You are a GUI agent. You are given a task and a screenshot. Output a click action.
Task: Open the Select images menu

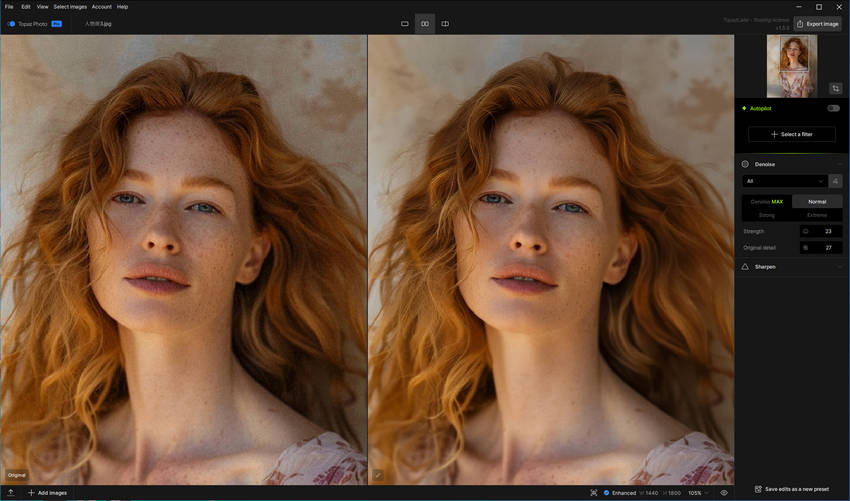70,7
